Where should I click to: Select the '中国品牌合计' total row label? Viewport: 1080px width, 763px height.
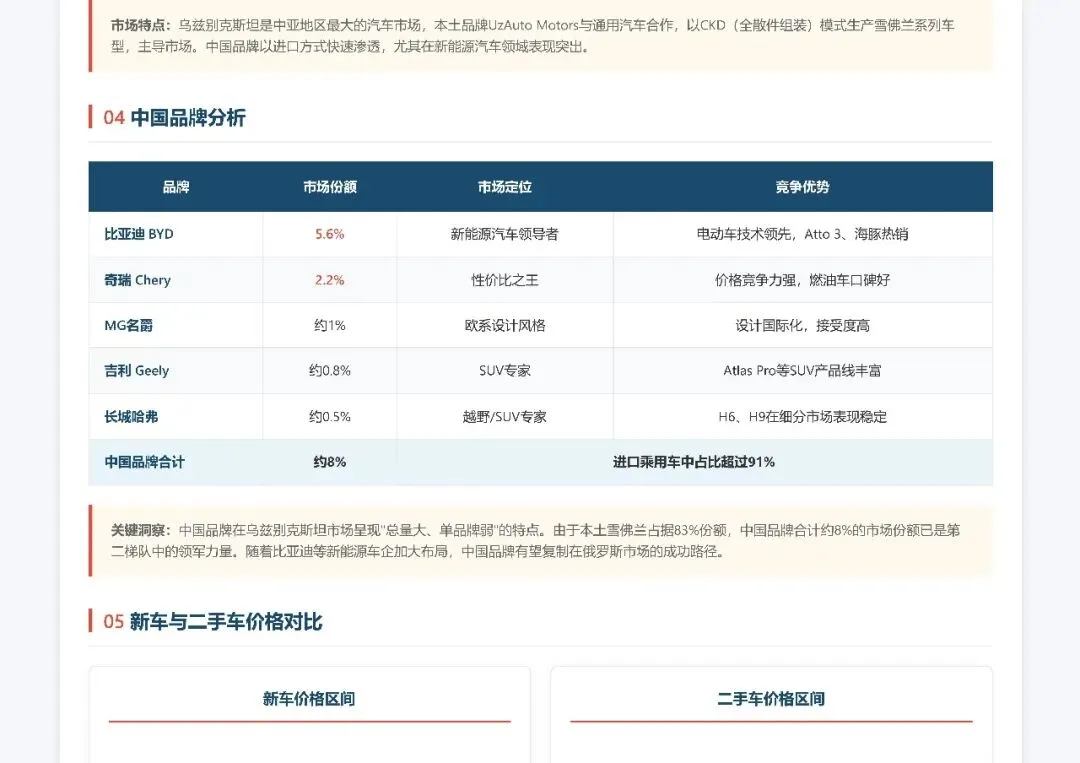click(145, 462)
